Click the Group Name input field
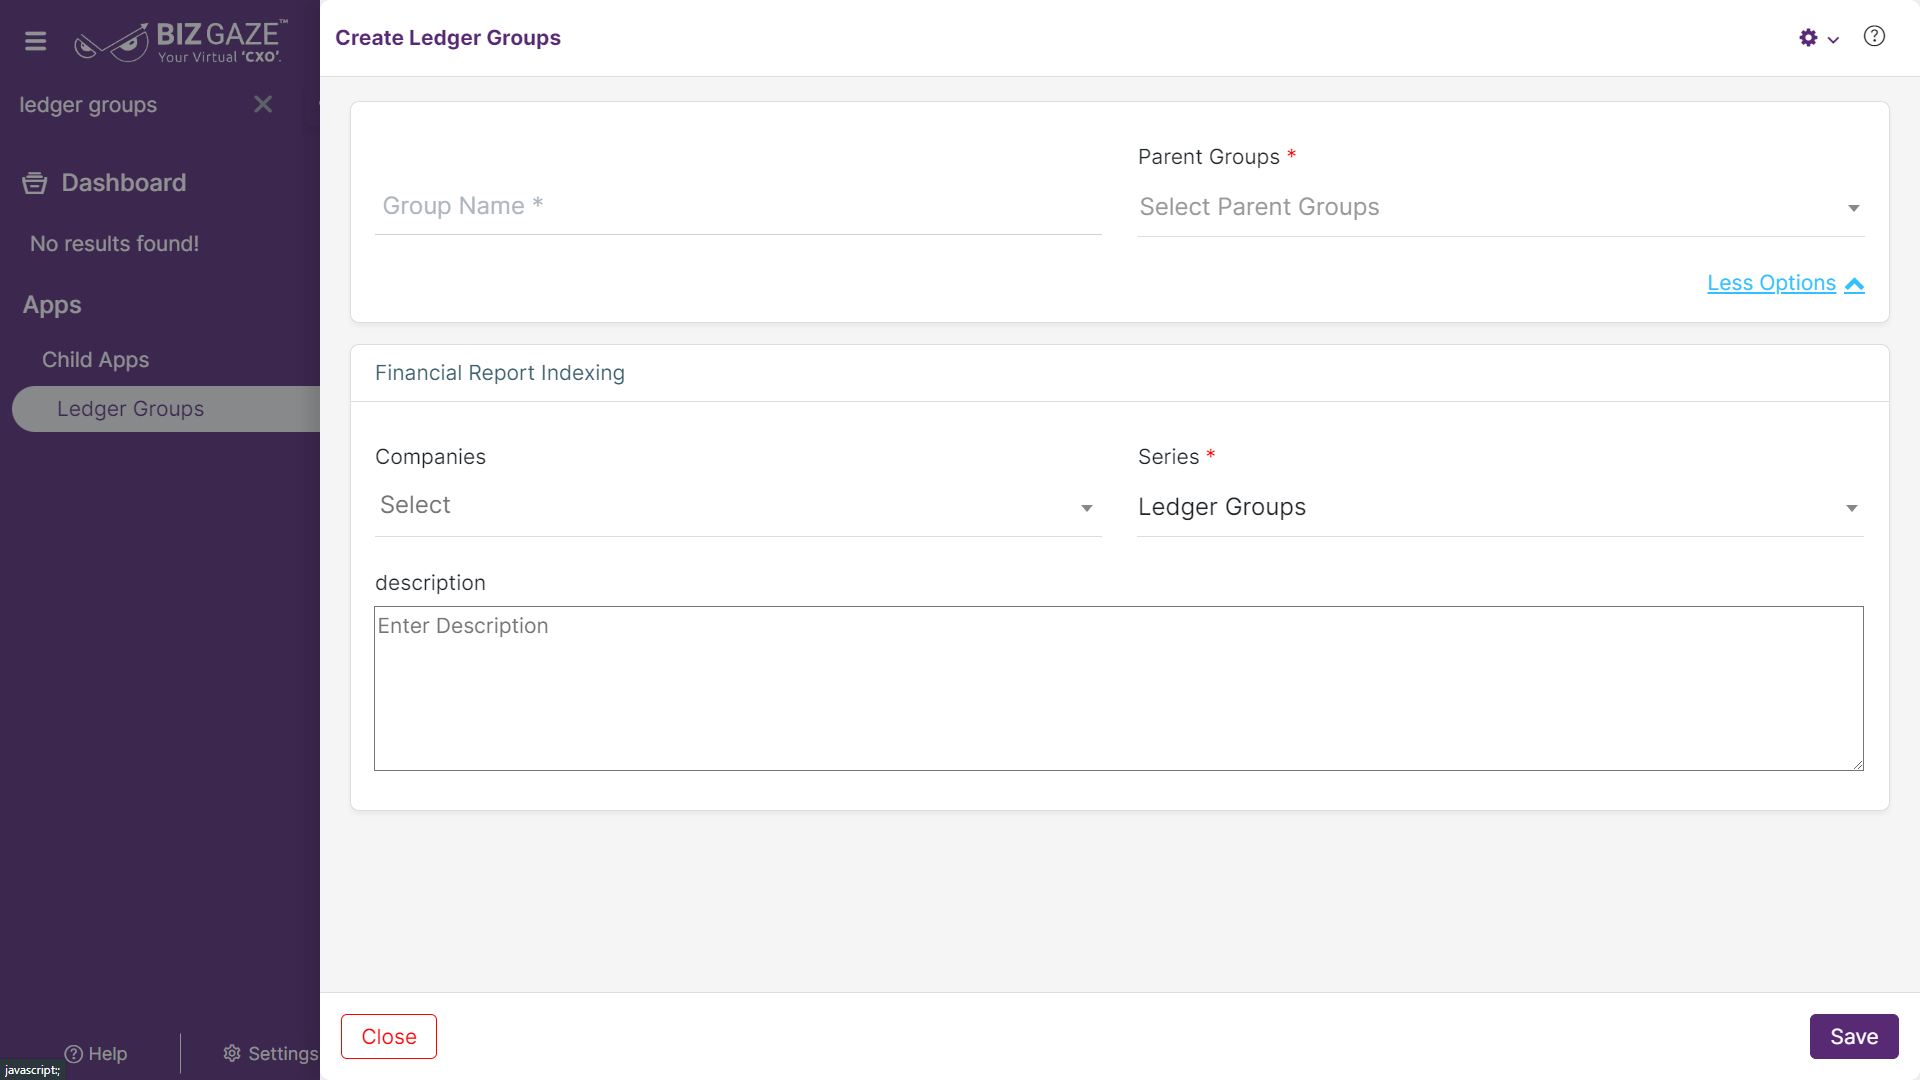1920x1080 pixels. [x=738, y=206]
